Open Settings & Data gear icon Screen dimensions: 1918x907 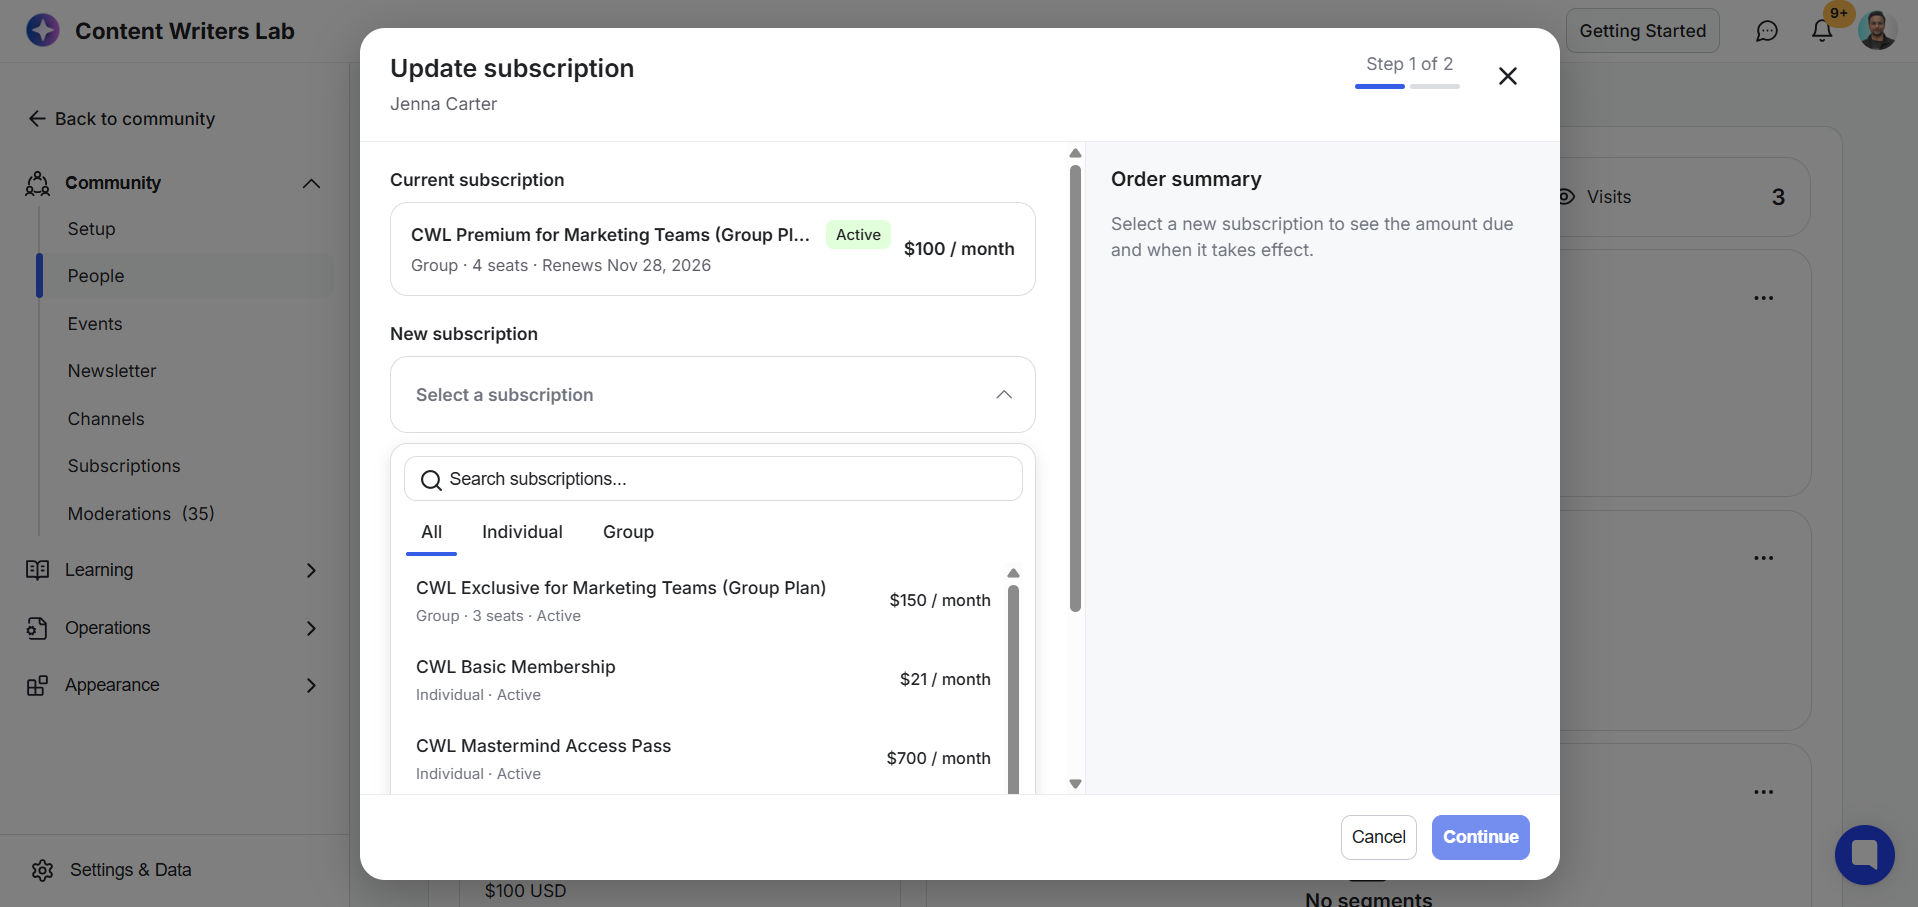click(42, 870)
